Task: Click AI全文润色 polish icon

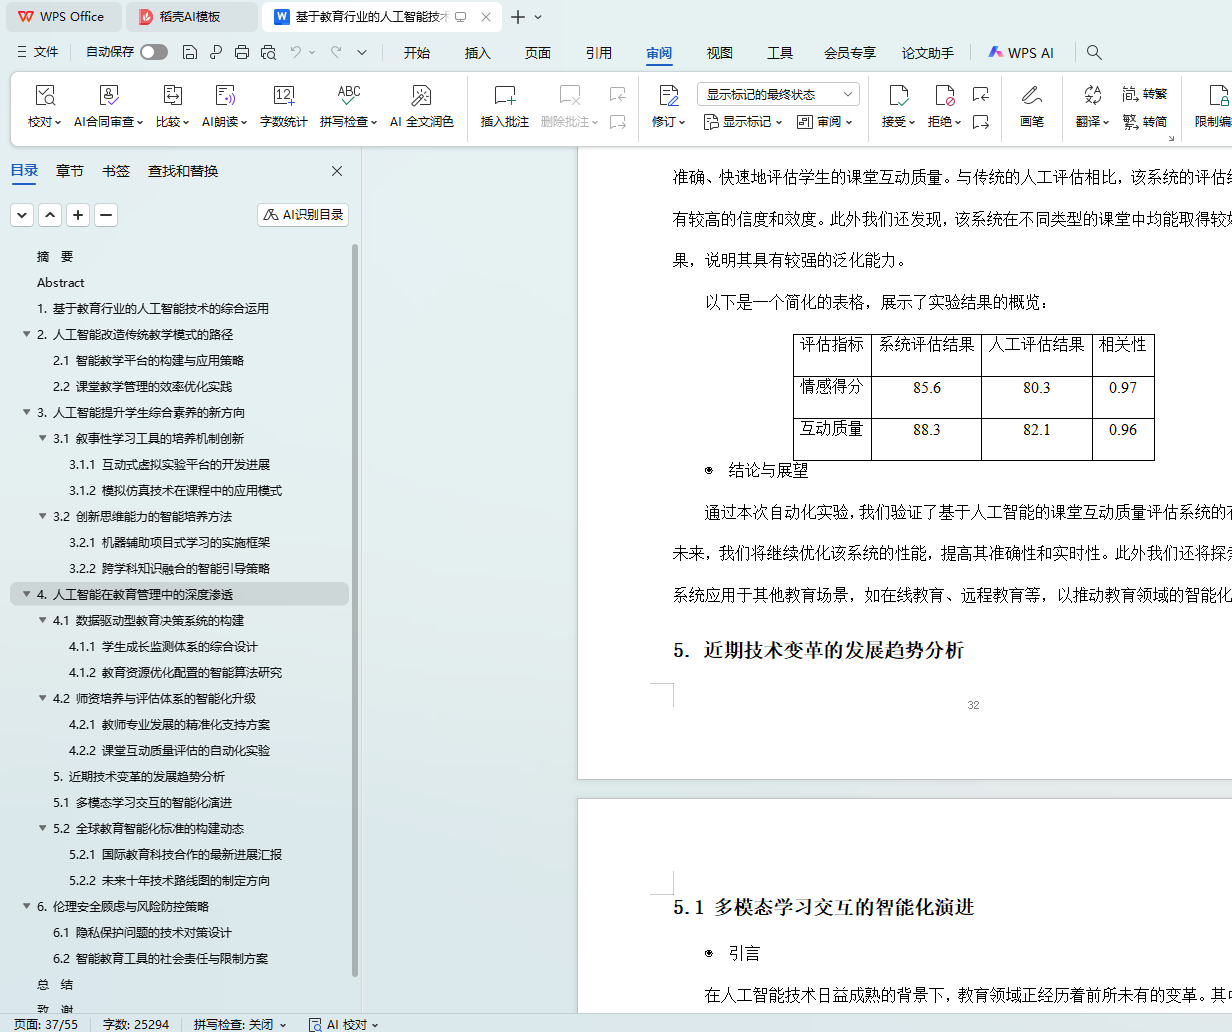Action: [x=421, y=97]
